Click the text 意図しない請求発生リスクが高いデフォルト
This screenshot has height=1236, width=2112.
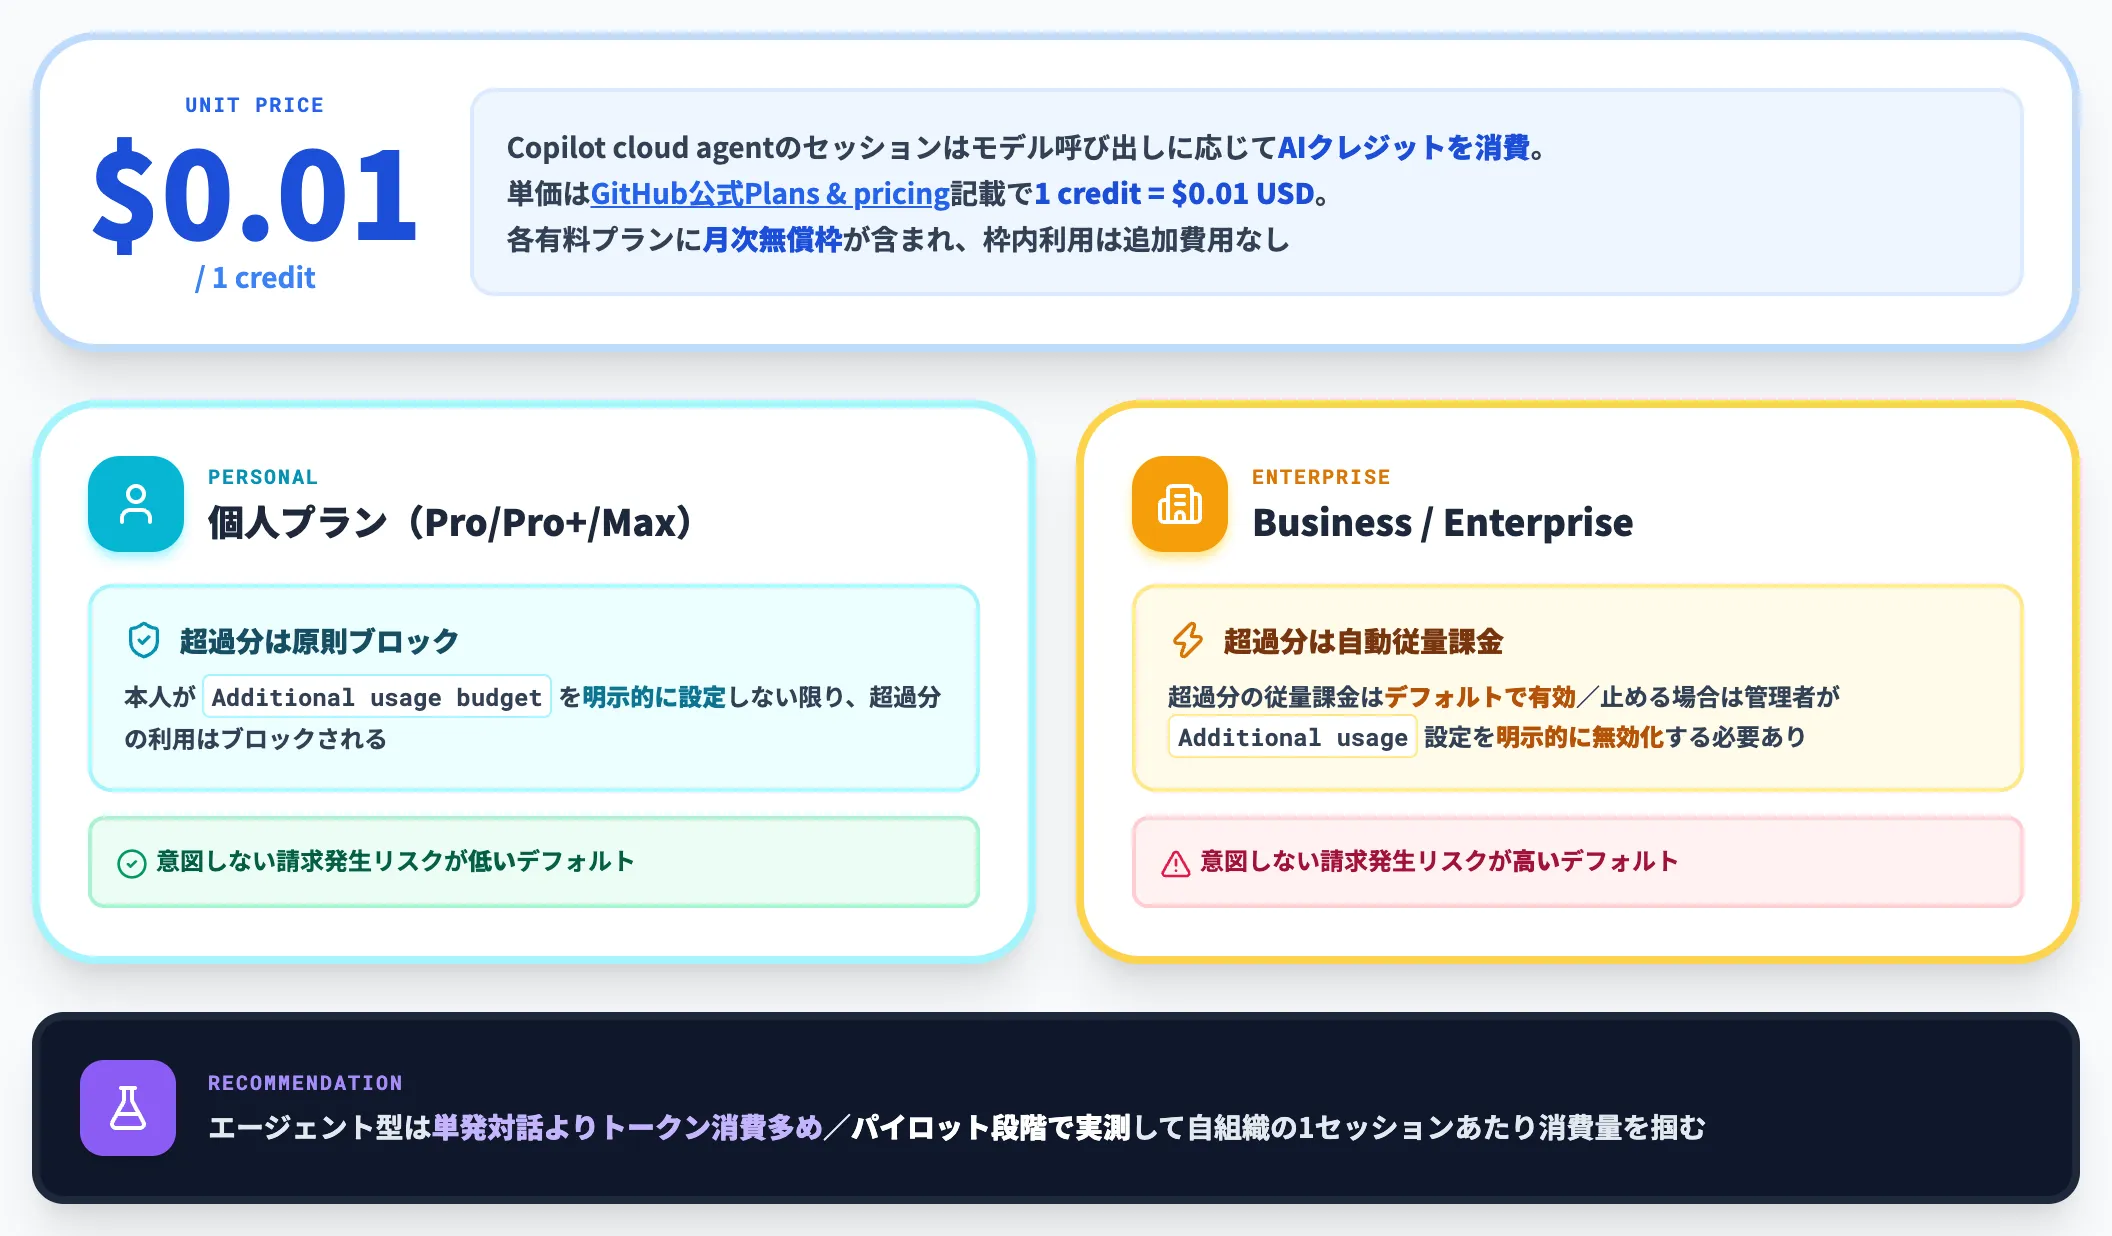[1439, 862]
